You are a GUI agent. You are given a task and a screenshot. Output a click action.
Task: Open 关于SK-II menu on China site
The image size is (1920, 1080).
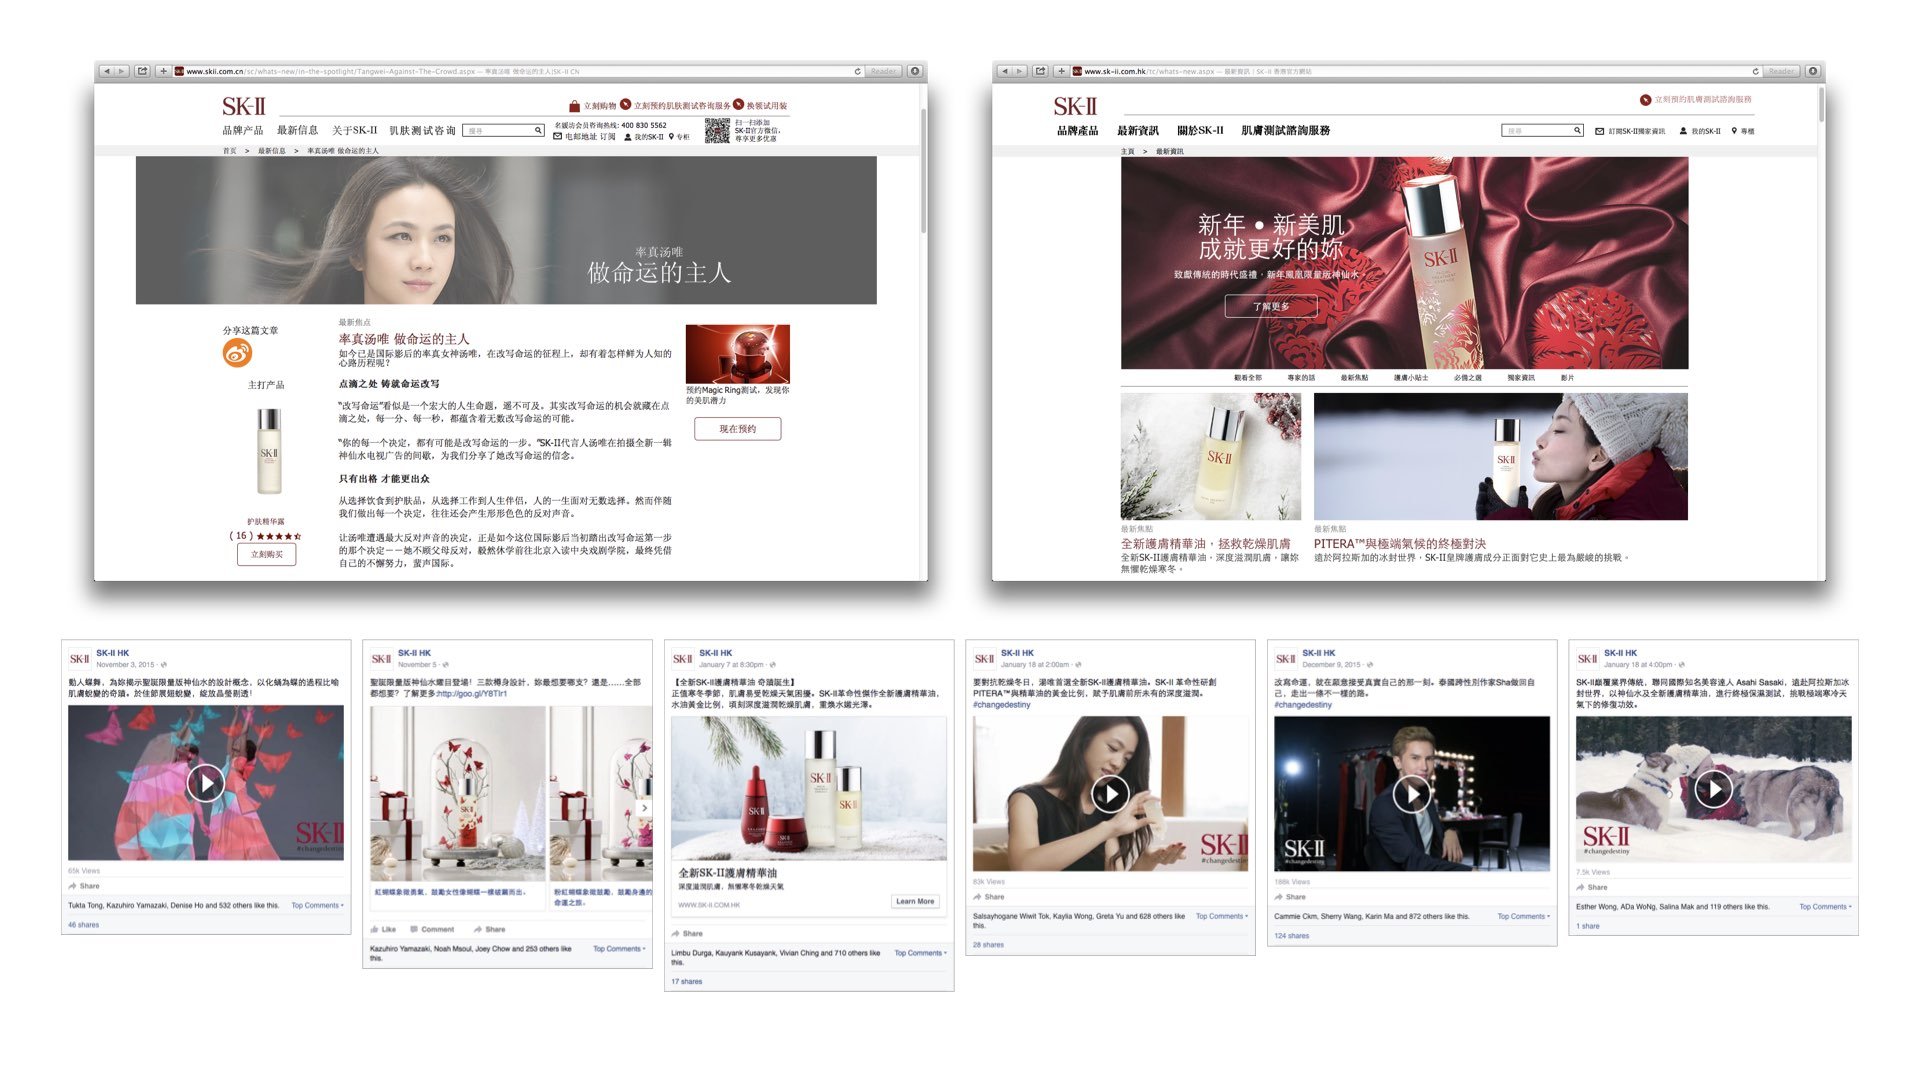(x=354, y=130)
